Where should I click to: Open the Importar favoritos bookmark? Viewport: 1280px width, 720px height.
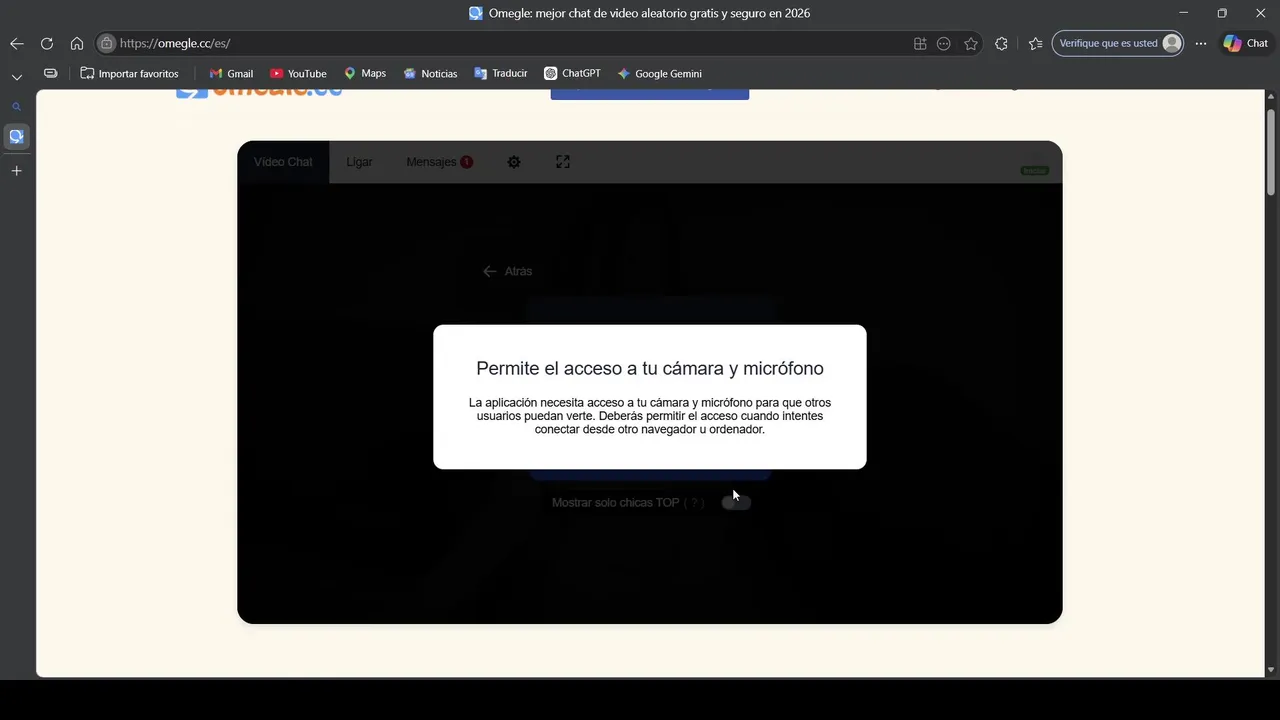pyautogui.click(x=129, y=73)
